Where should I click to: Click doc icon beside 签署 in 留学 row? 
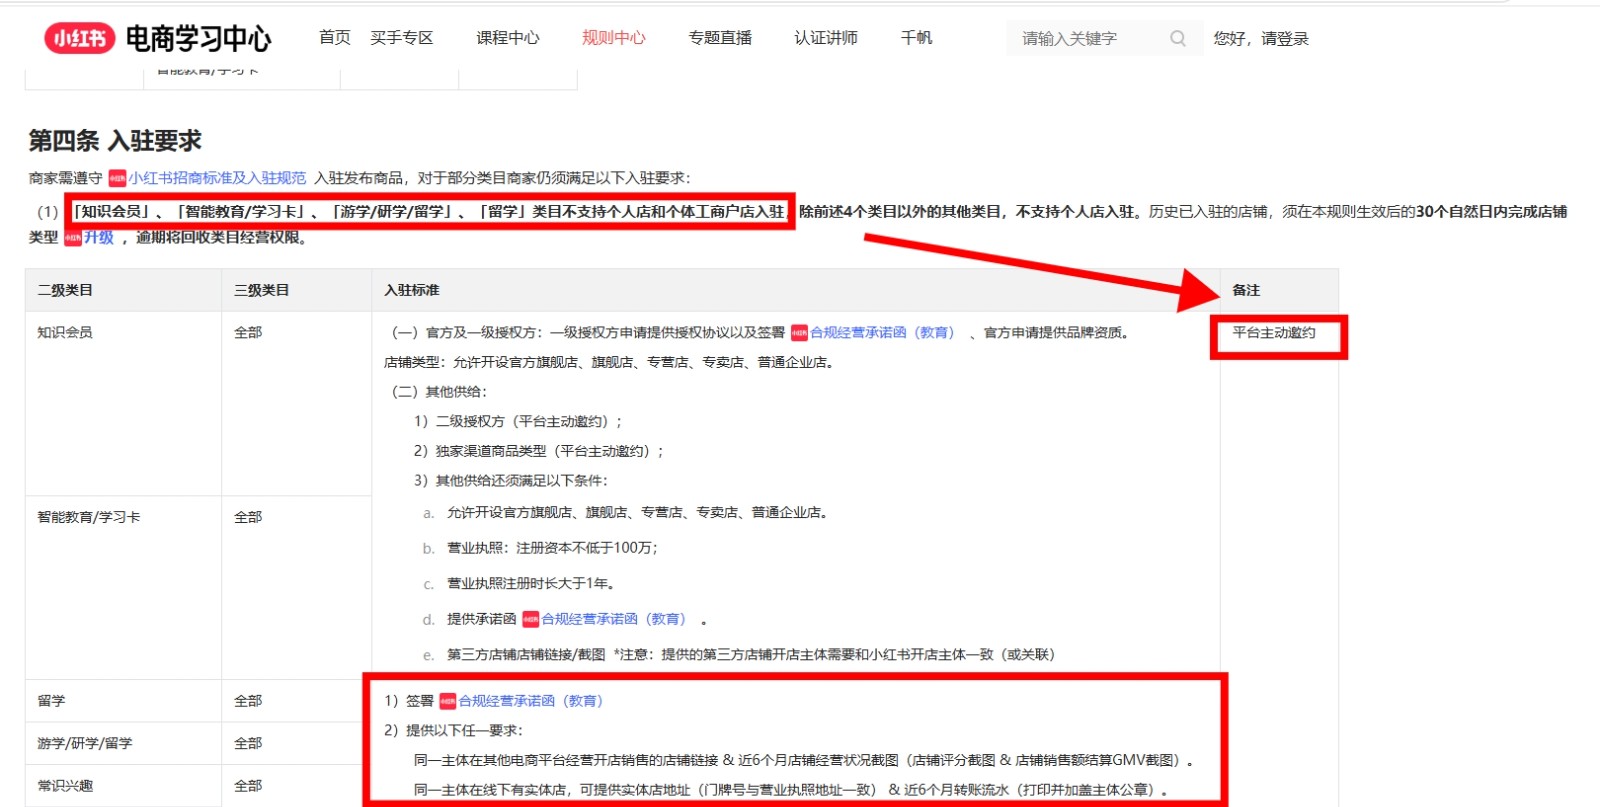[x=447, y=701]
